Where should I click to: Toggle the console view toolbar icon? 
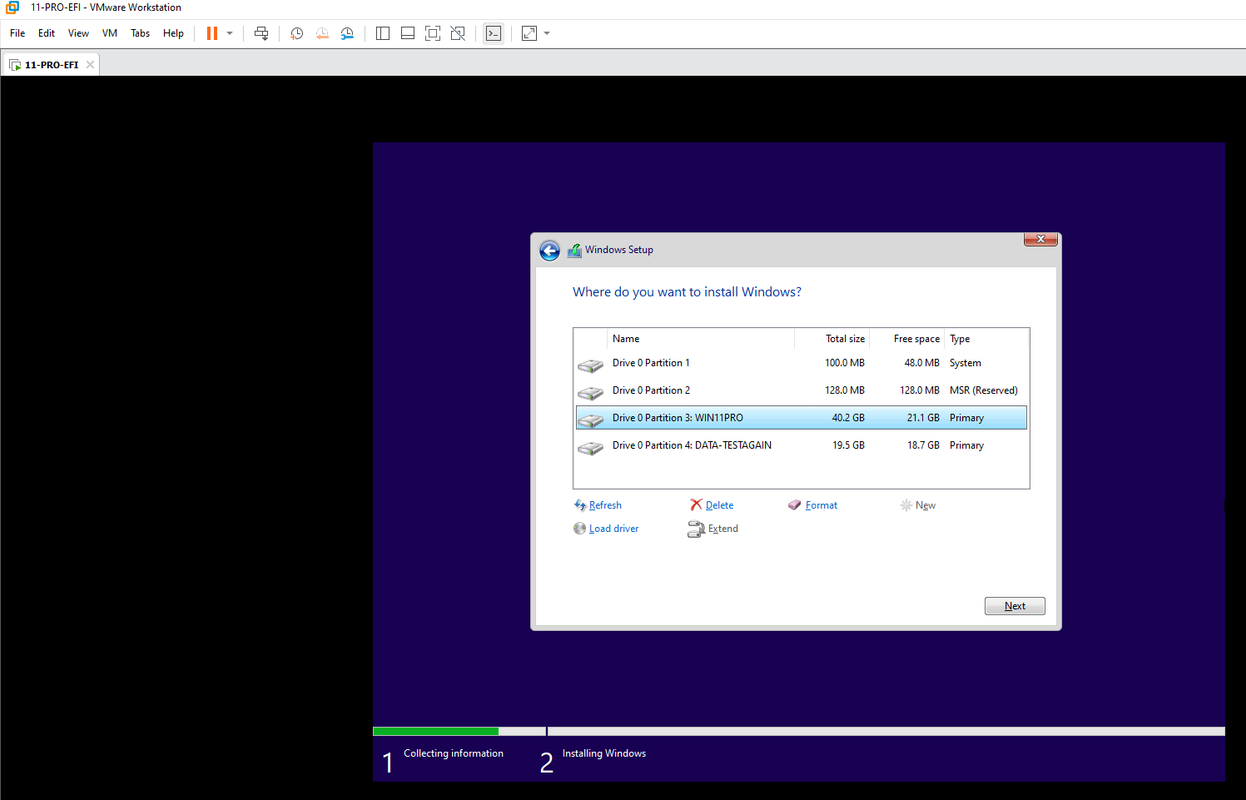pyautogui.click(x=493, y=33)
